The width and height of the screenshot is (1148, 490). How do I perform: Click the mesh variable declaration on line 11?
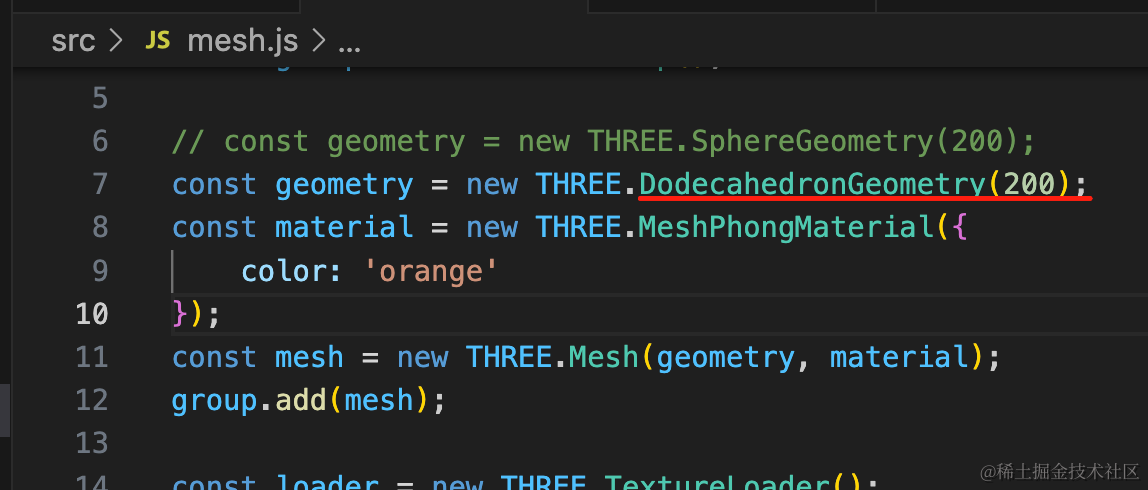pyautogui.click(x=309, y=357)
